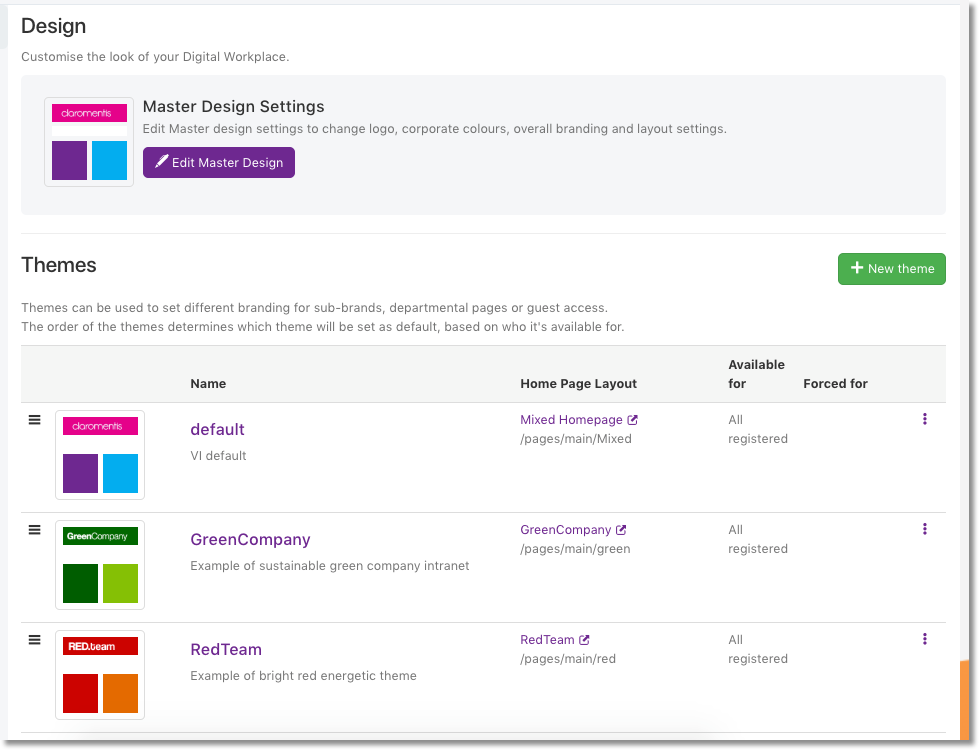Viewport: 979px width, 750px height.
Task: Click the blue swatch in default theme preview
Action: click(x=120, y=473)
